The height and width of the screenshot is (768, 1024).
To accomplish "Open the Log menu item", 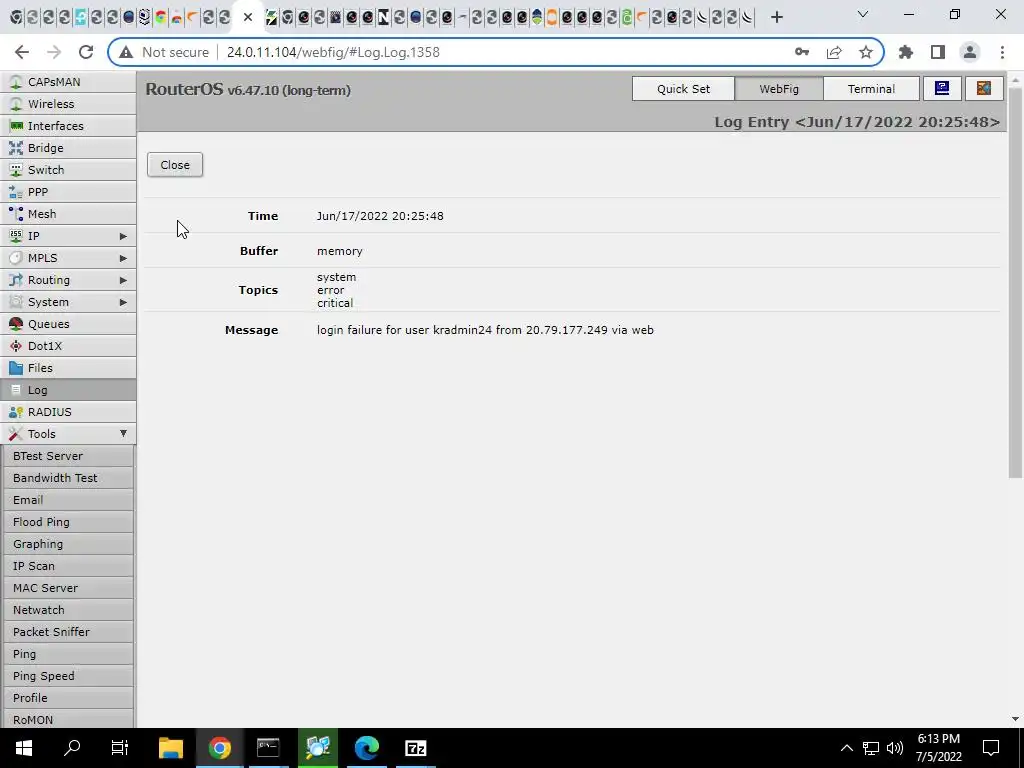I will coord(68,390).
